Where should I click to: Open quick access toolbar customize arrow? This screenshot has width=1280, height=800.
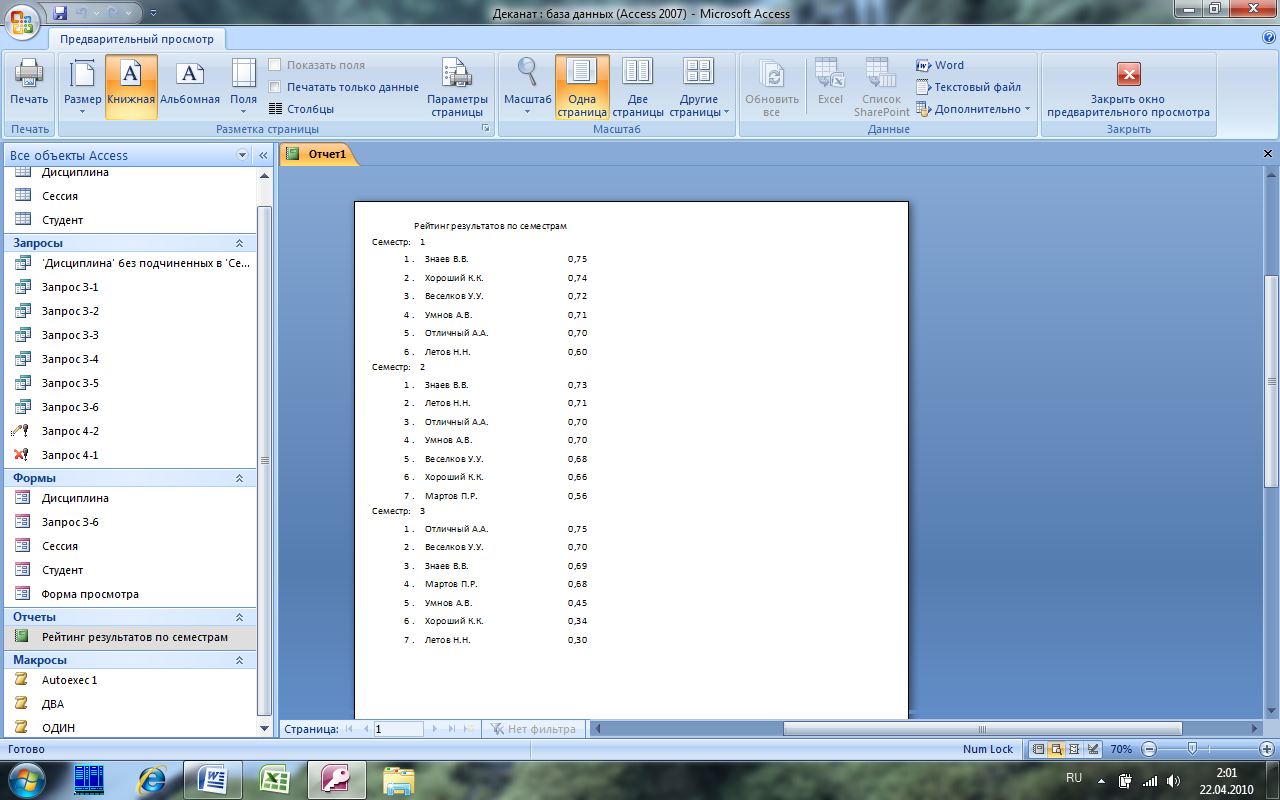152,14
